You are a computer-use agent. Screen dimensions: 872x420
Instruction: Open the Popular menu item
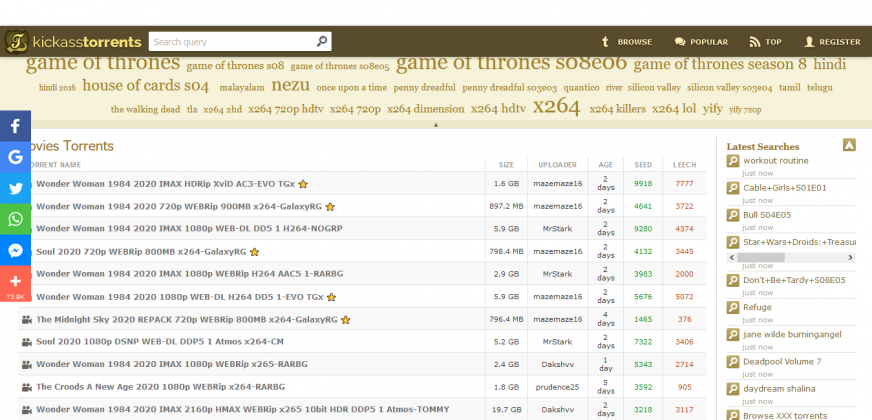point(701,42)
